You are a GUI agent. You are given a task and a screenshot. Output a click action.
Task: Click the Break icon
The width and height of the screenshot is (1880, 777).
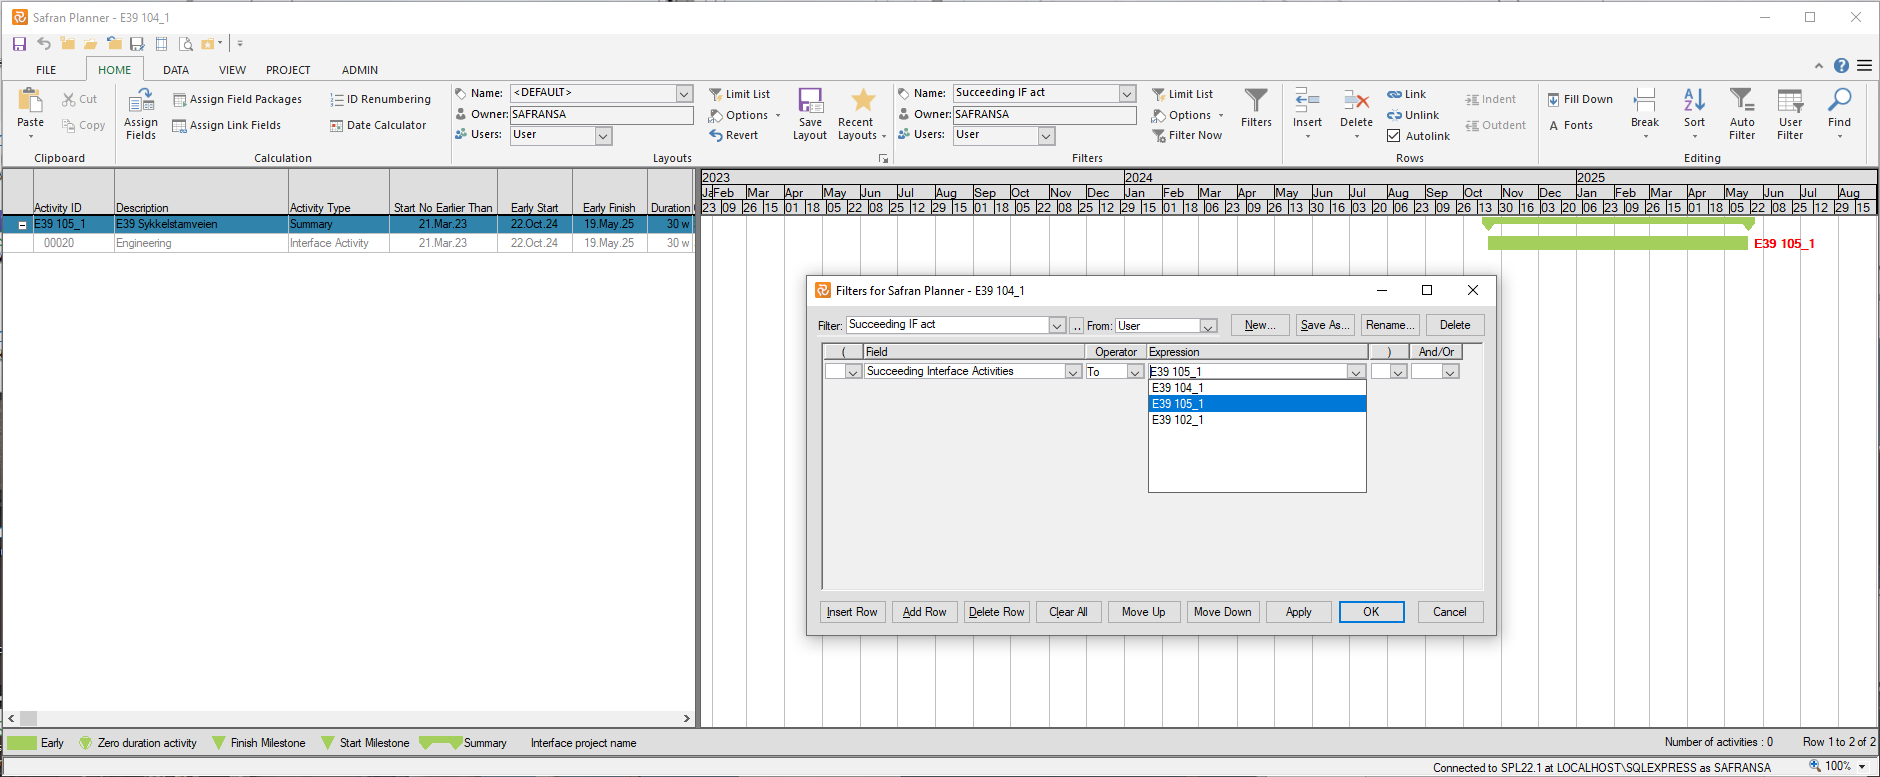pyautogui.click(x=1645, y=100)
